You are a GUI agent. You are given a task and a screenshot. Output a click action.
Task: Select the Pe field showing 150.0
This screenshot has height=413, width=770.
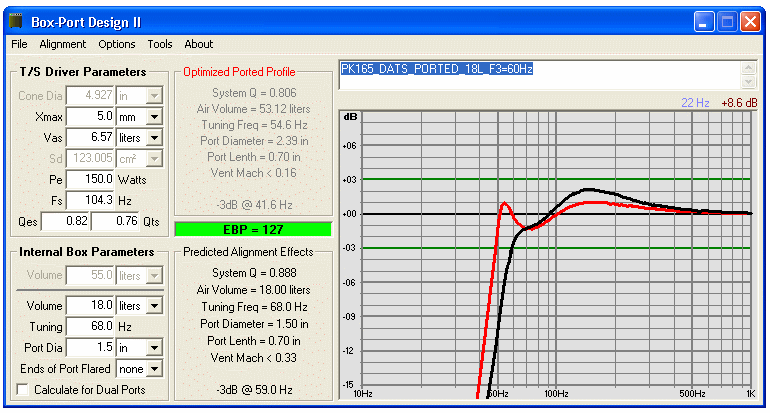click(x=90, y=180)
